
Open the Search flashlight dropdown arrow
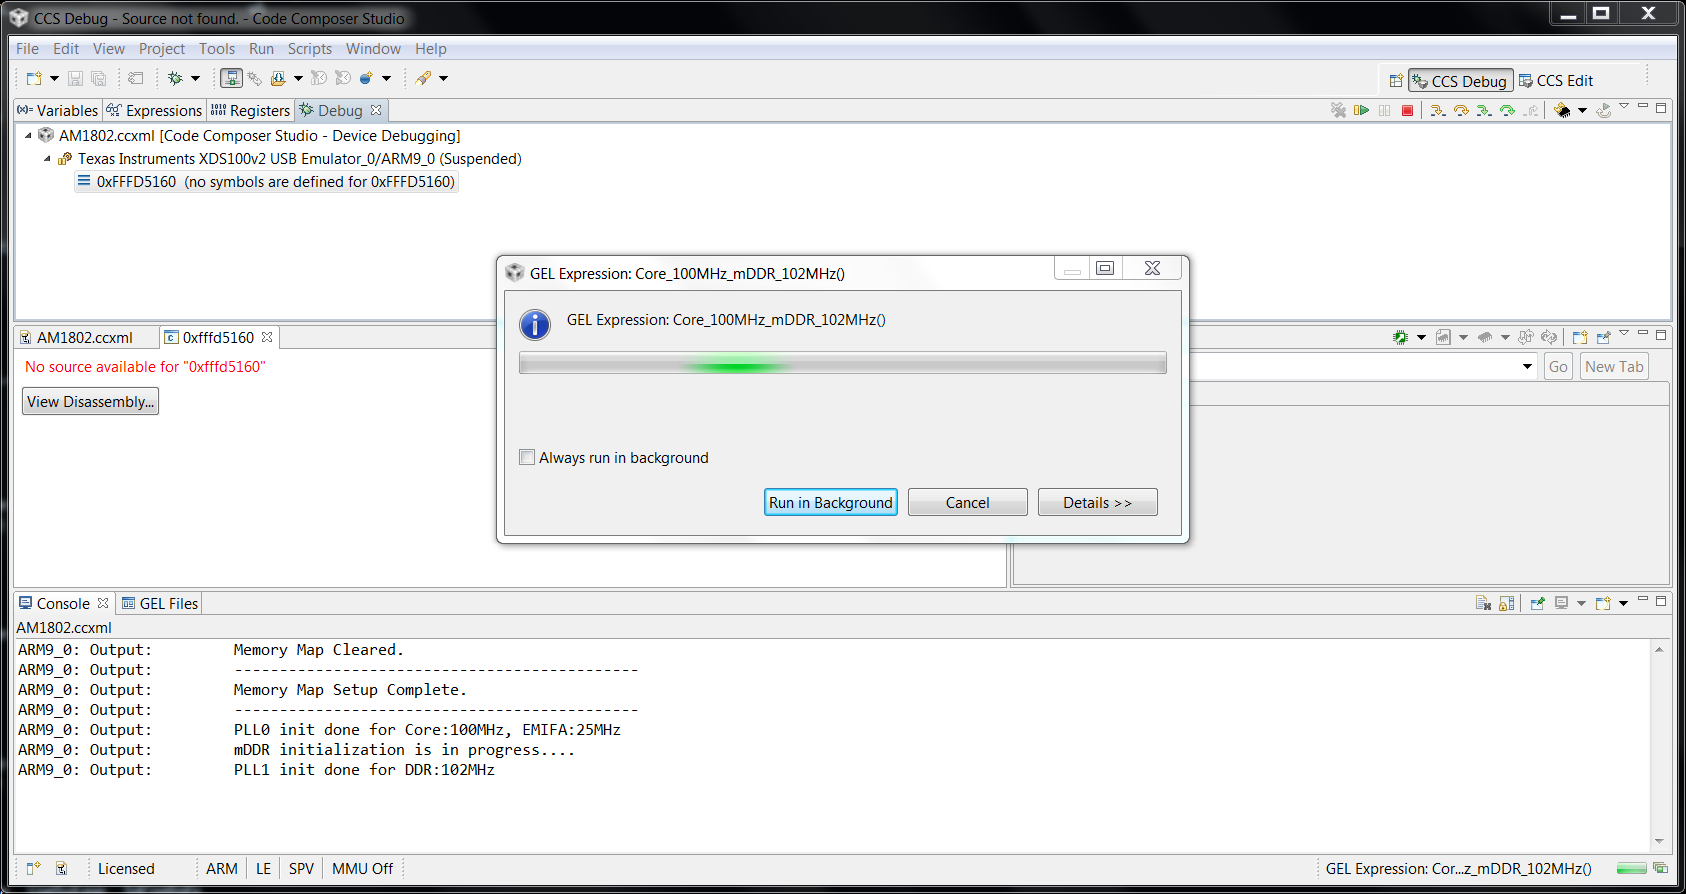coord(443,78)
